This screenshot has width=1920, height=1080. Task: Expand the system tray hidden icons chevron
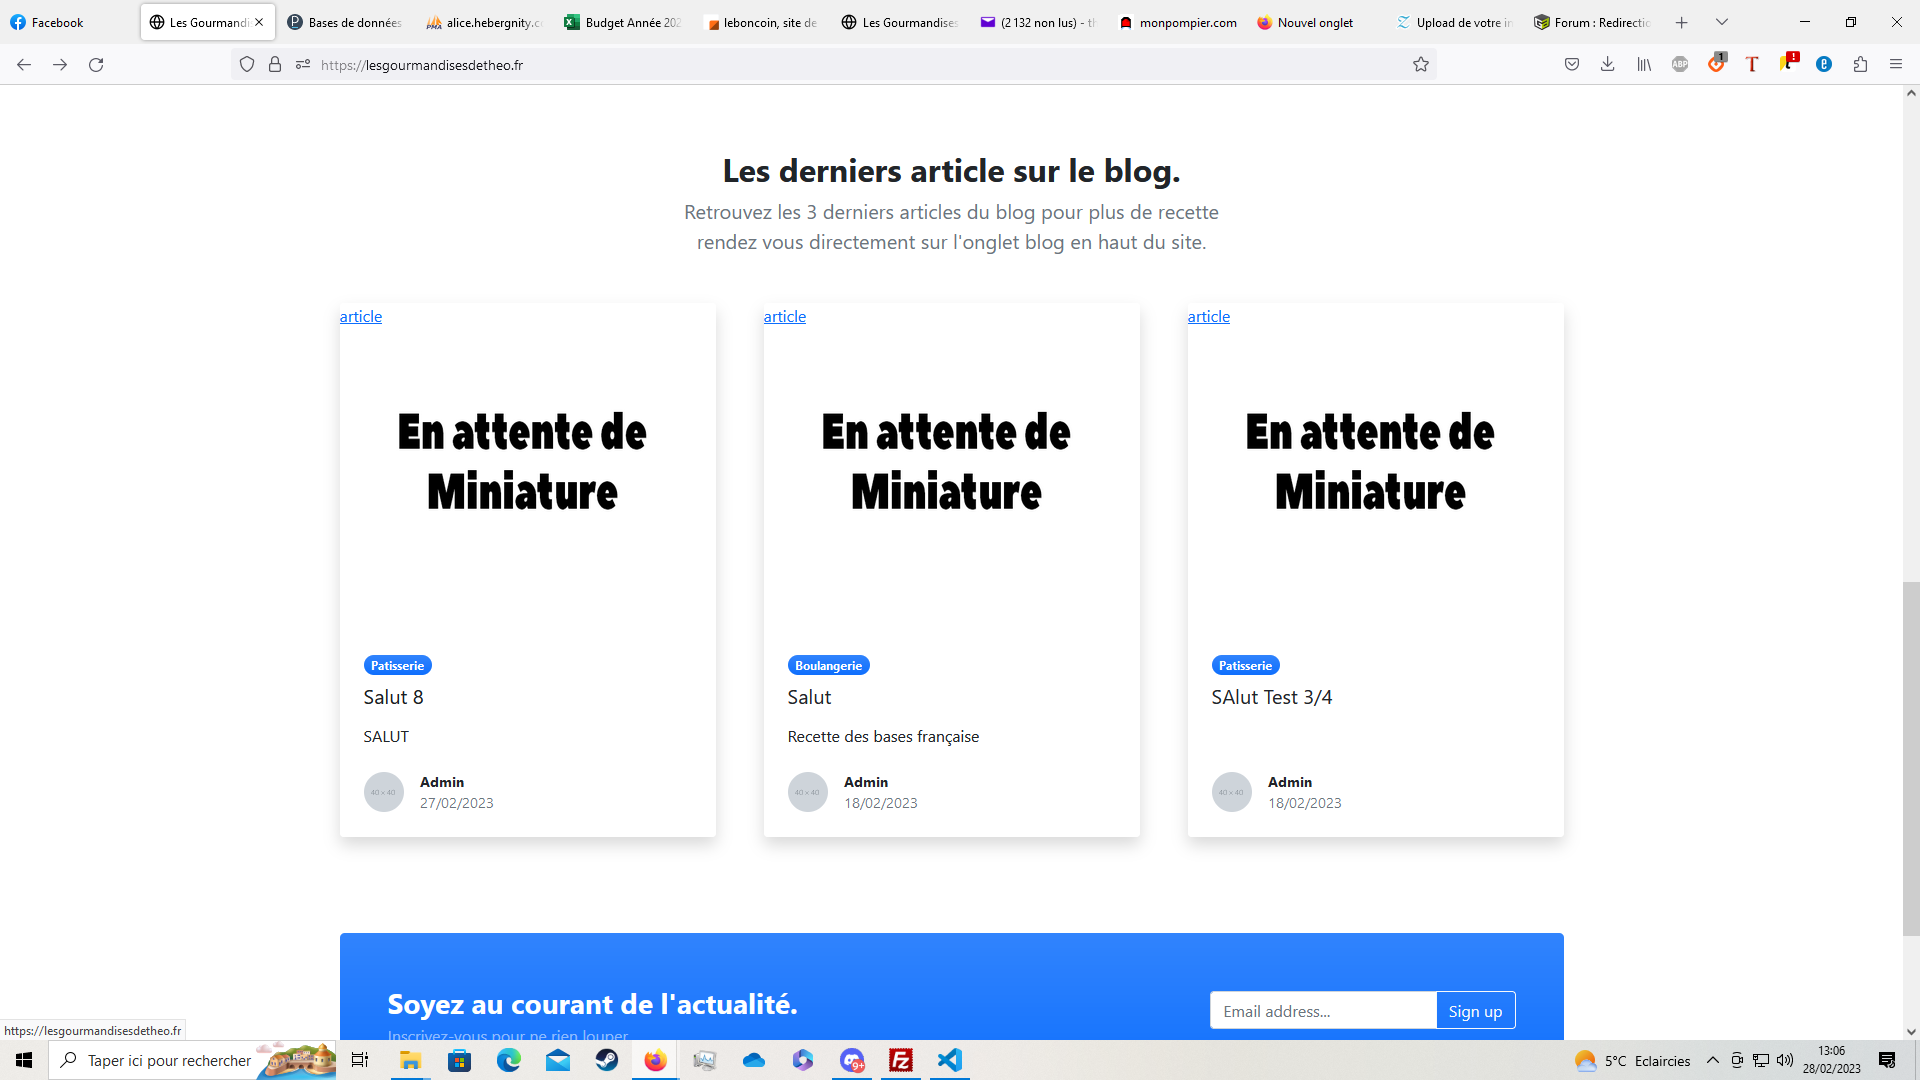[x=1712, y=1060]
